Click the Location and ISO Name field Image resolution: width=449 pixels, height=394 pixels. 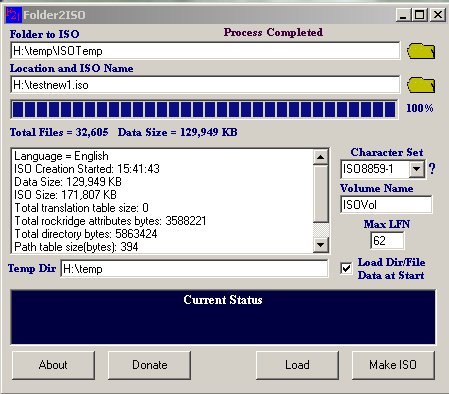click(205, 85)
